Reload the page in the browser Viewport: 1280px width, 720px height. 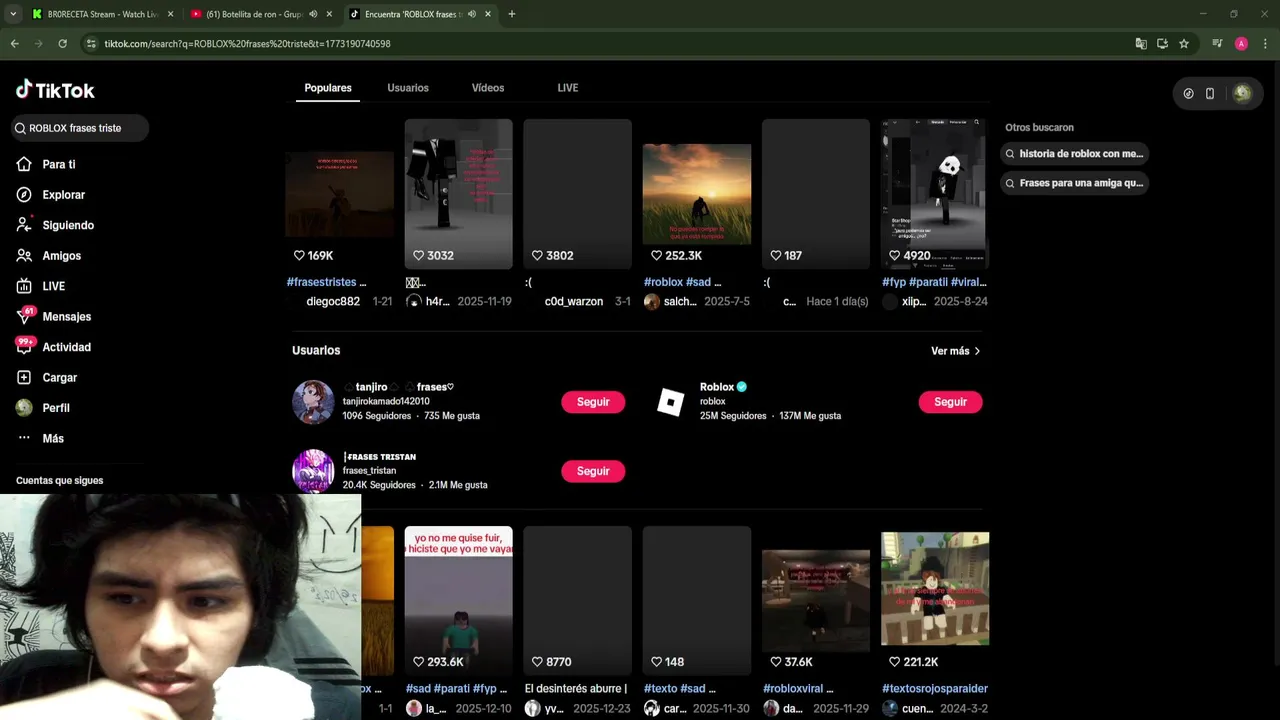[x=62, y=44]
